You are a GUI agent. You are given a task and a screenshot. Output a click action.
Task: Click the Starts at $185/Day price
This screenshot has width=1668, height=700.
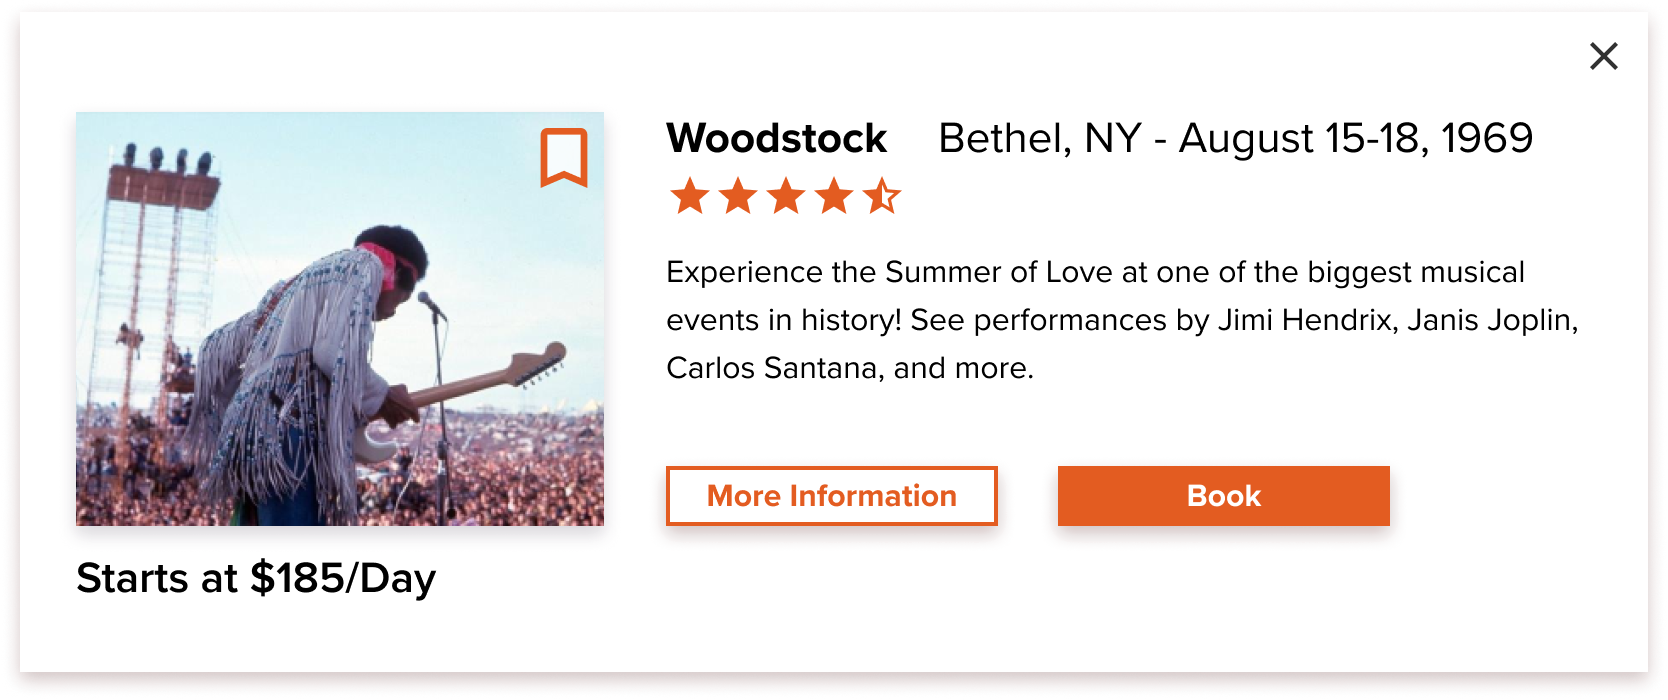pos(256,579)
